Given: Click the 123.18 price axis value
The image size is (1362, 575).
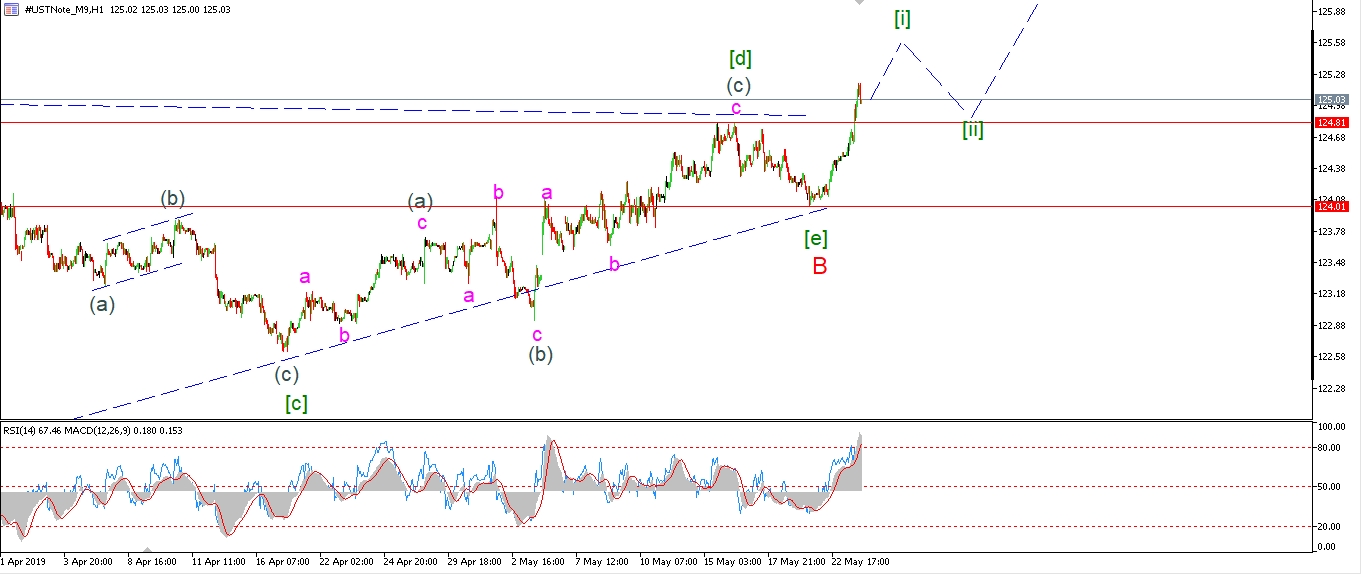Looking at the screenshot, I should coord(1331,294).
